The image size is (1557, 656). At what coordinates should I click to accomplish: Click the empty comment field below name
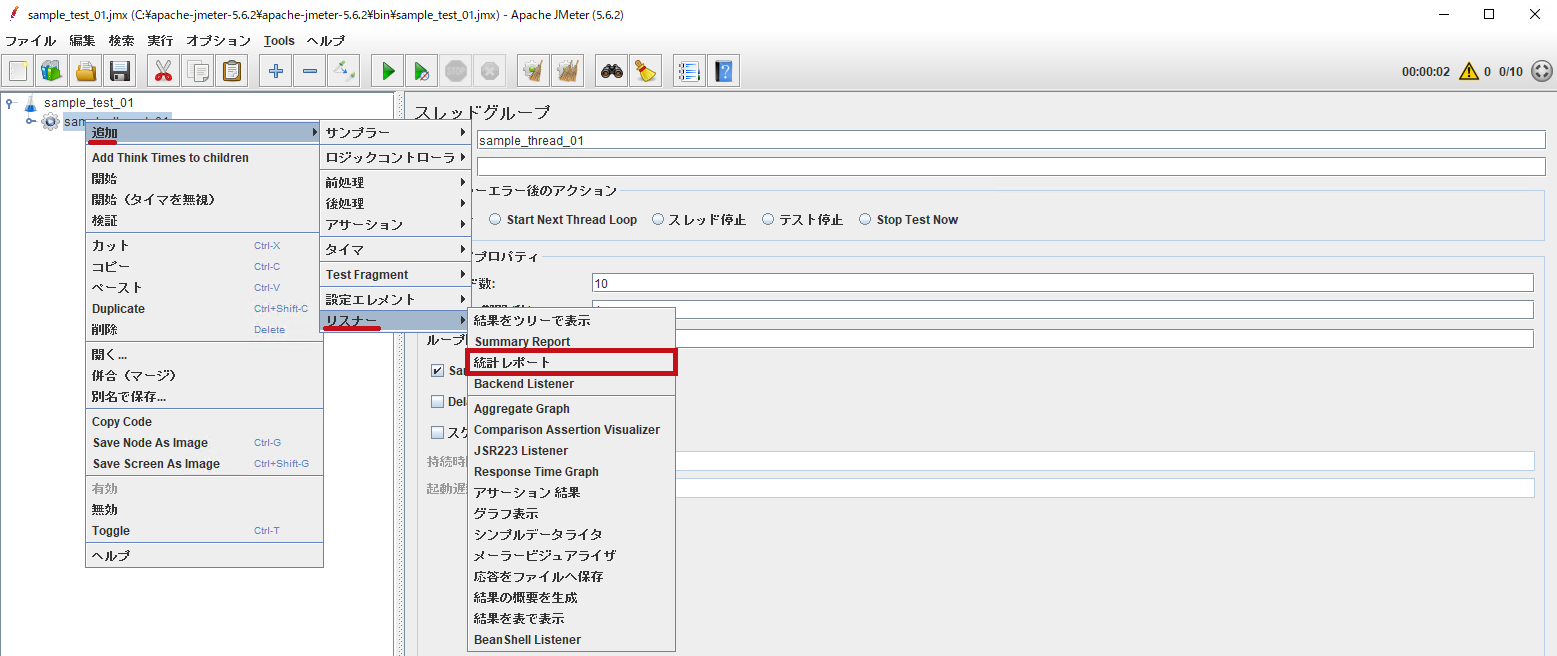(1011, 166)
